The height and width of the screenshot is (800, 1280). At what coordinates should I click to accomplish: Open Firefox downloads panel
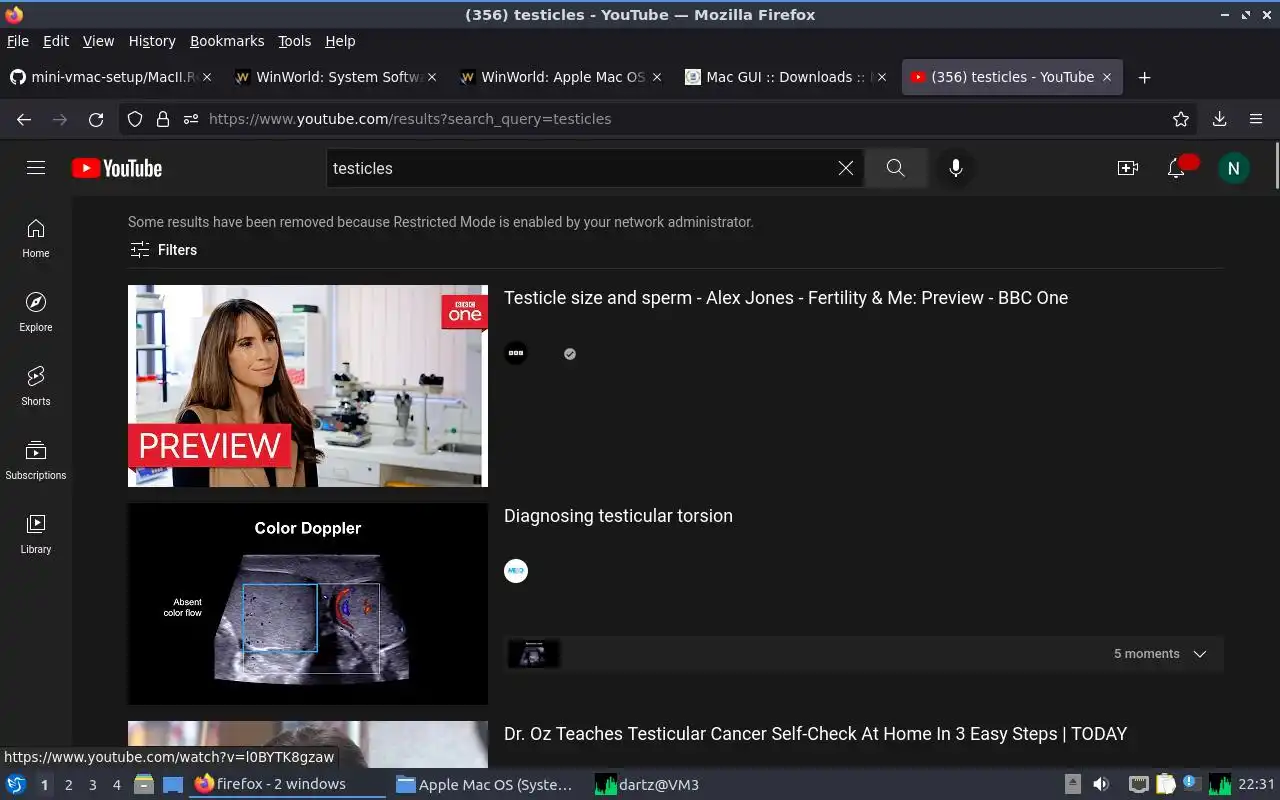tap(1220, 119)
